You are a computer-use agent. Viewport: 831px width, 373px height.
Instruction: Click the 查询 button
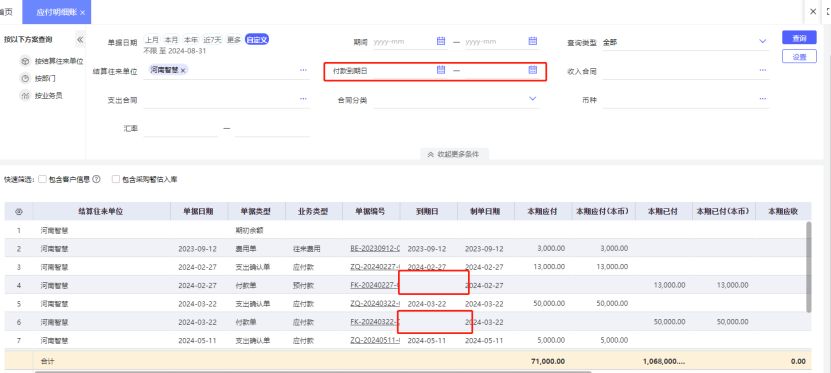799,38
